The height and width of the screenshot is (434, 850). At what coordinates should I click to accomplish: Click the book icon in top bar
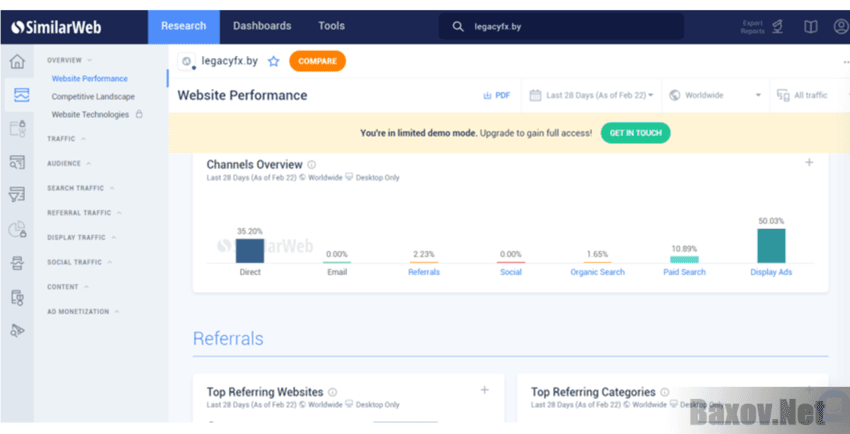point(811,26)
